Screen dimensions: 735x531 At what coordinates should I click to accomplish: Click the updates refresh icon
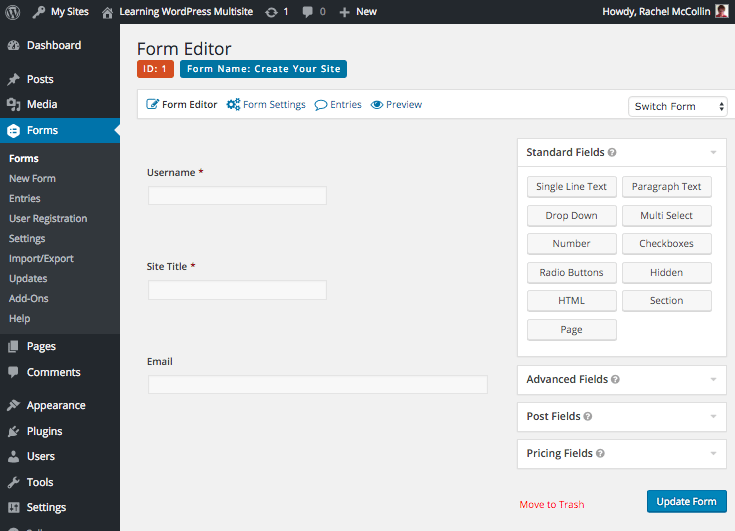click(271, 12)
